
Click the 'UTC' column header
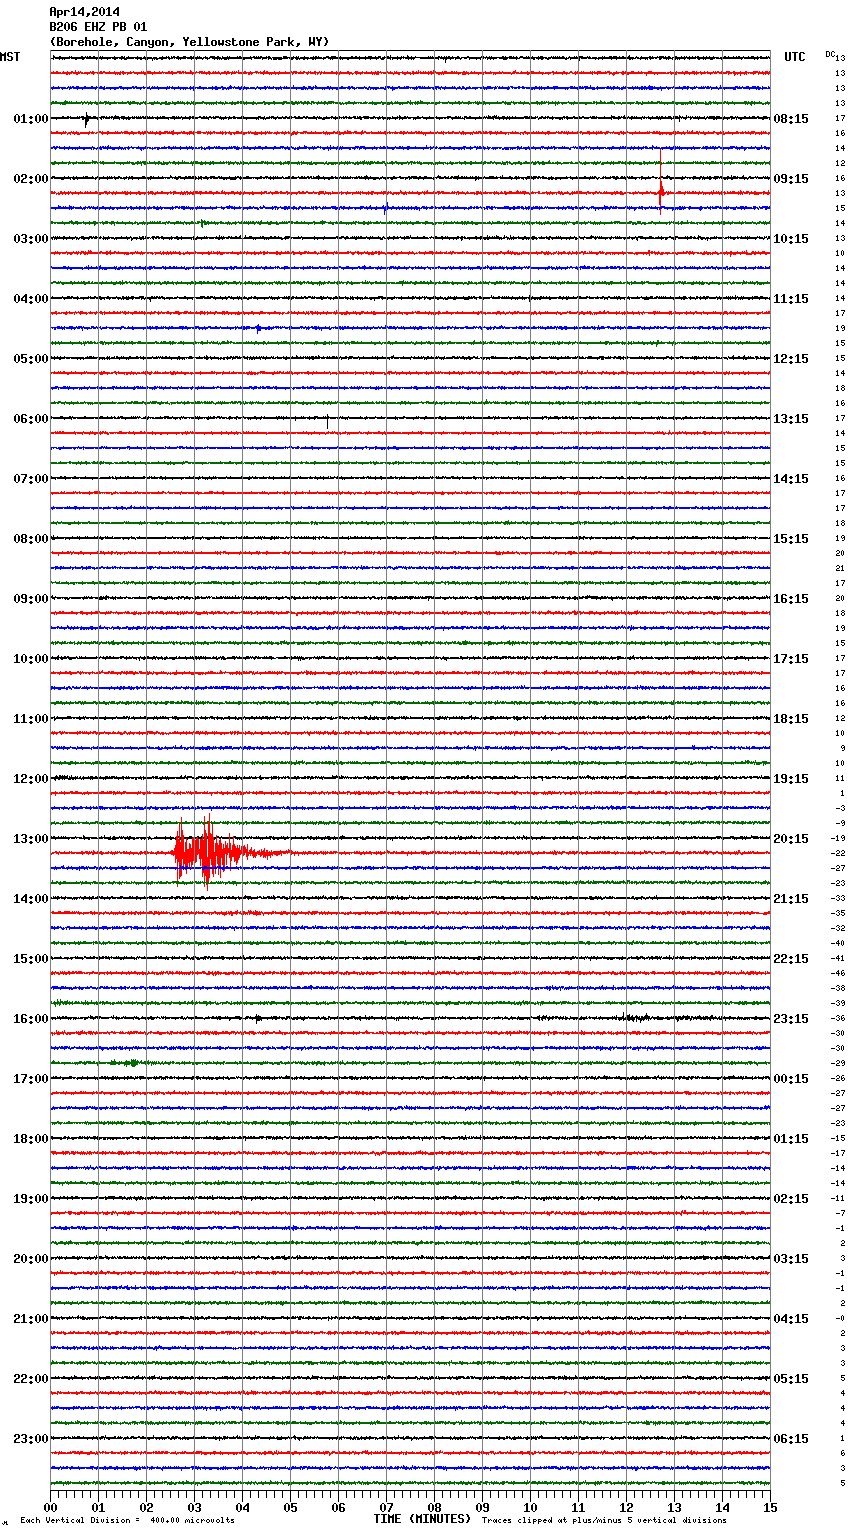click(795, 57)
